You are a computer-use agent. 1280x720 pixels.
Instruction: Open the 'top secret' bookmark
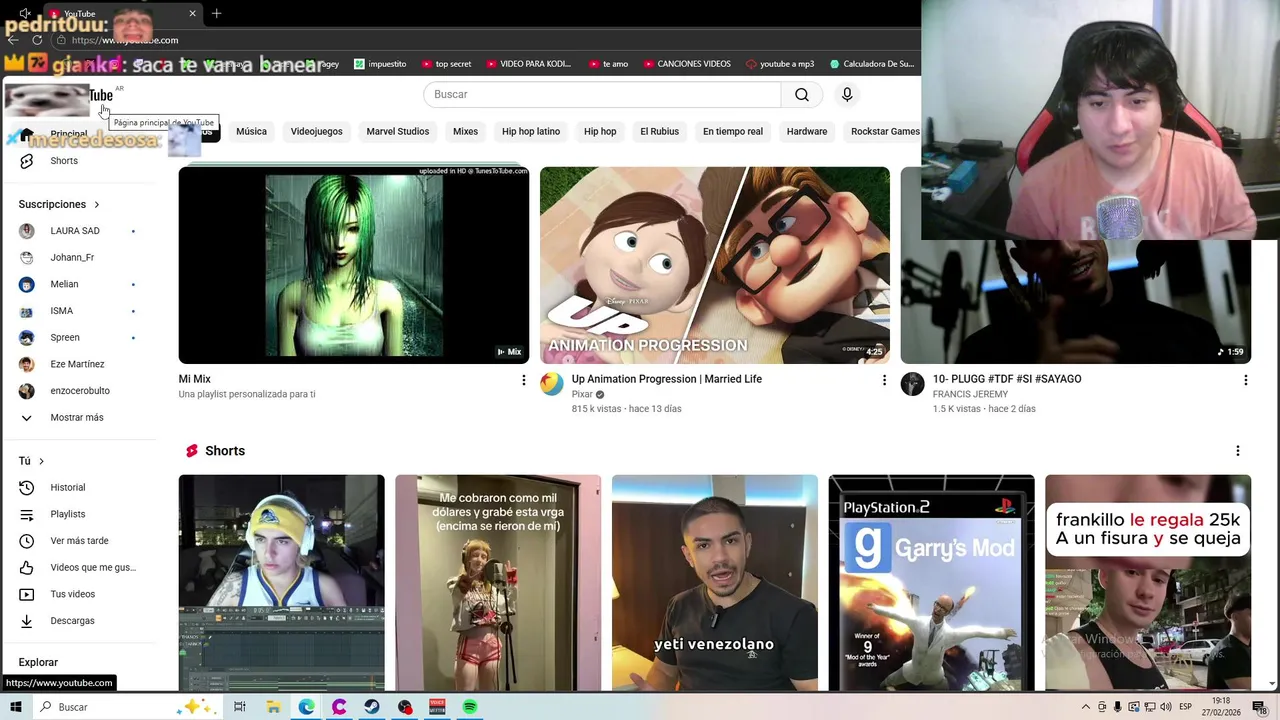click(446, 64)
